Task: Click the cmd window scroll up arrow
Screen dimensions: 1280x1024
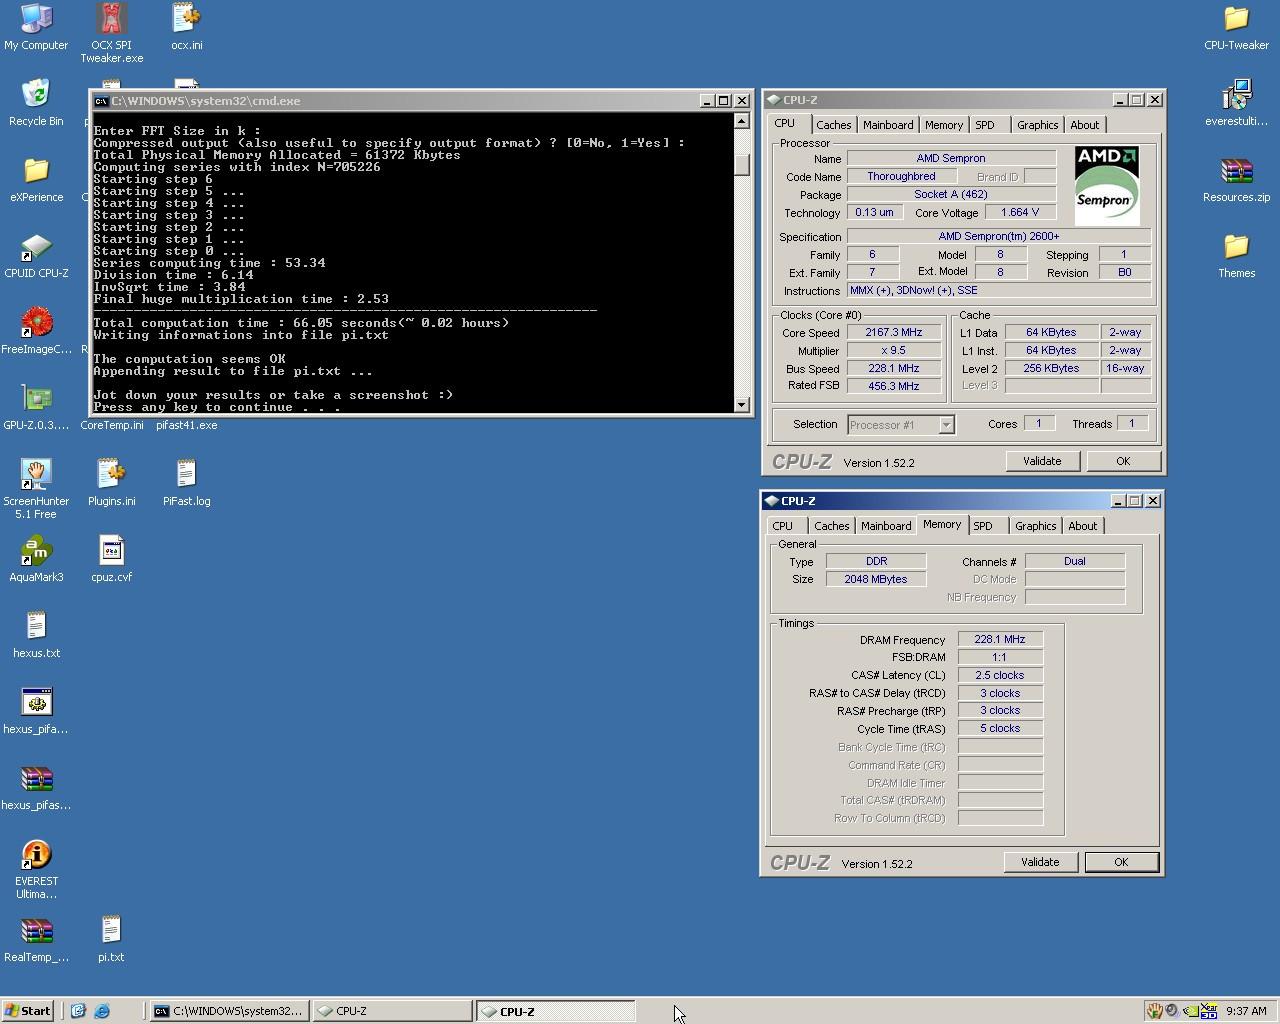Action: tap(741, 121)
